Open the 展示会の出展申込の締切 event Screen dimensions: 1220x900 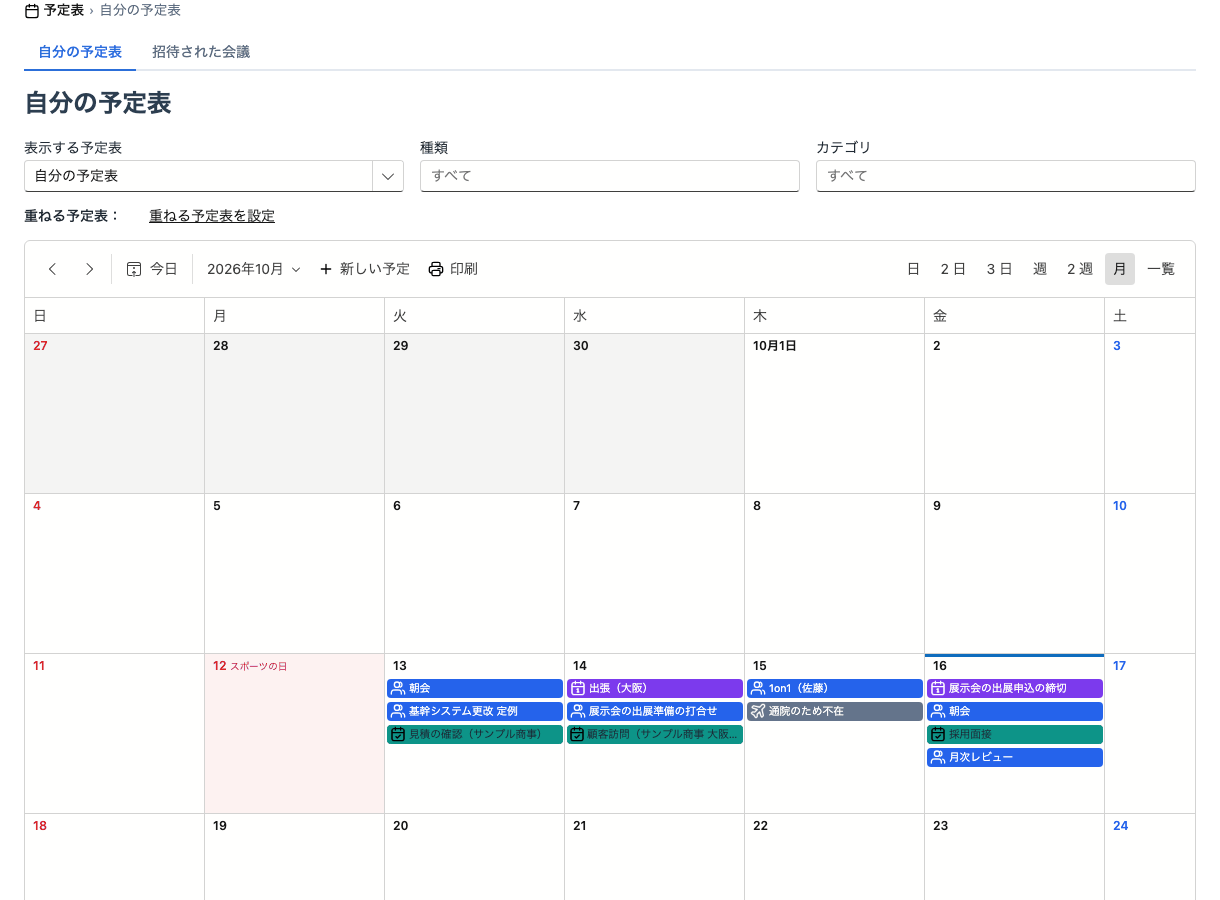click(1015, 688)
